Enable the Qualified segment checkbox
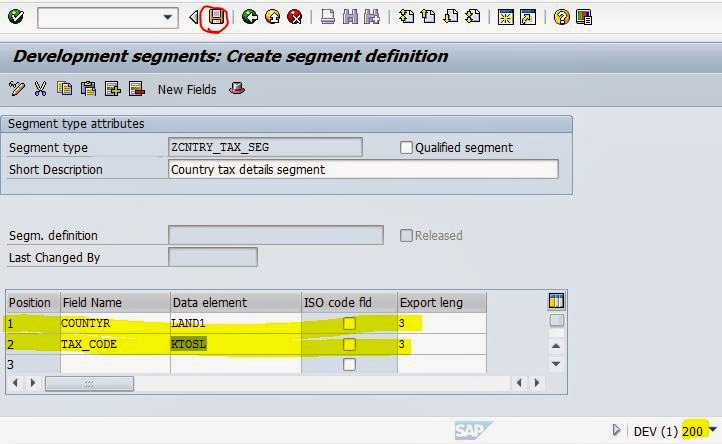Image resolution: width=722 pixels, height=444 pixels. pyautogui.click(x=406, y=148)
